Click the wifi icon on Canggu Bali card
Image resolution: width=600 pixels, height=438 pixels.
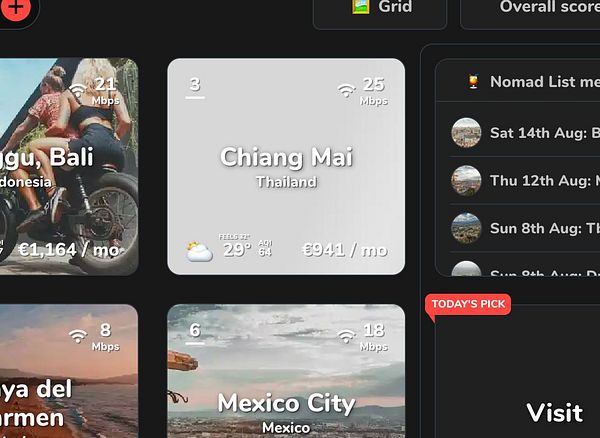[x=78, y=90]
